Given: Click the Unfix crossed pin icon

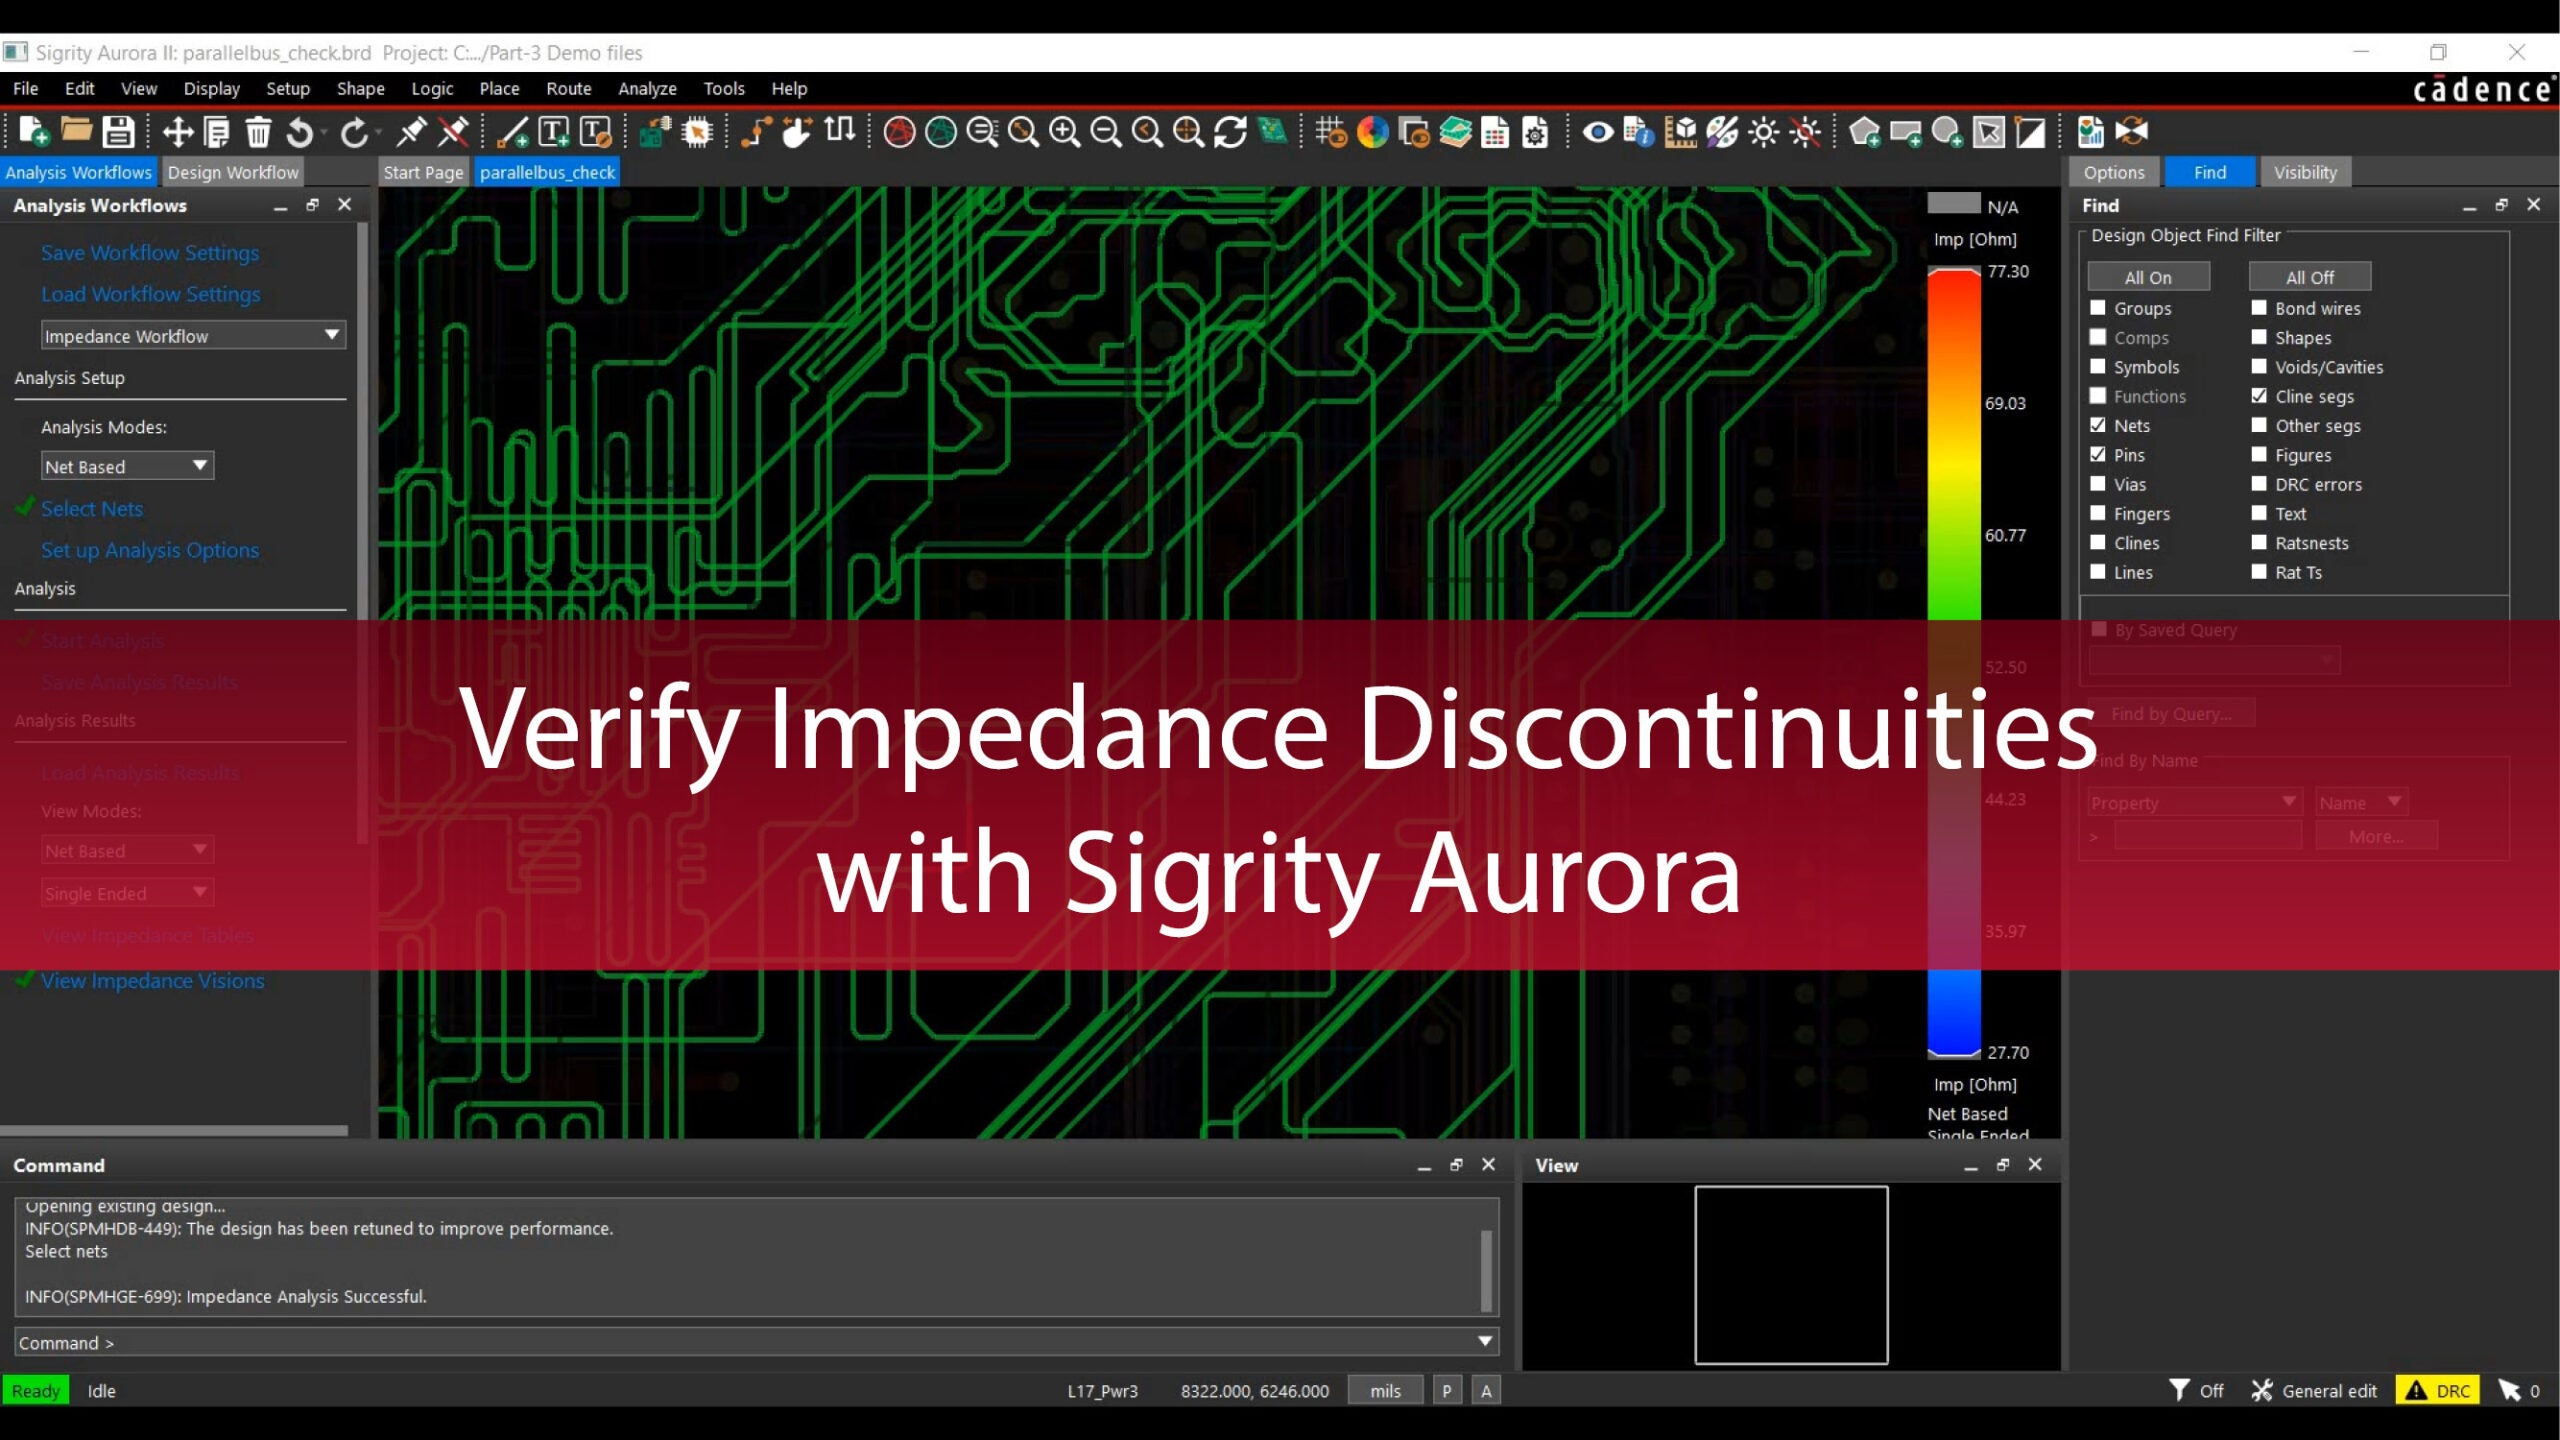Looking at the screenshot, I should (x=453, y=131).
